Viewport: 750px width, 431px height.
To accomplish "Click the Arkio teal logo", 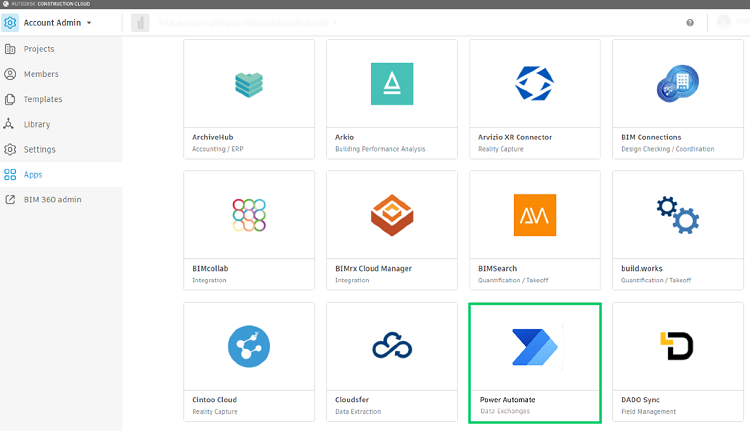I will coord(392,84).
